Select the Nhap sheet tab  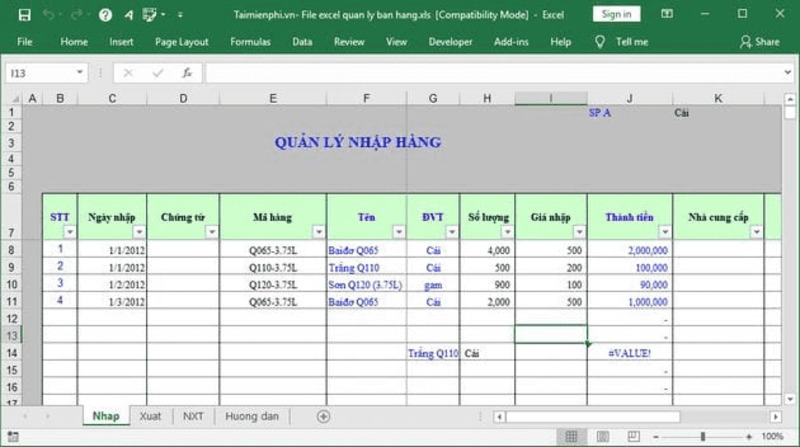coord(106,416)
